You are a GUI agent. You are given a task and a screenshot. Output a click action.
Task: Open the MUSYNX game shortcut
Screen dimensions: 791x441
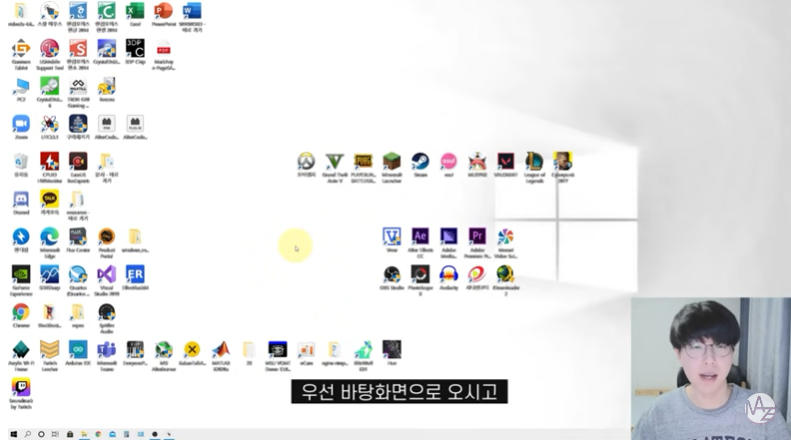(477, 164)
